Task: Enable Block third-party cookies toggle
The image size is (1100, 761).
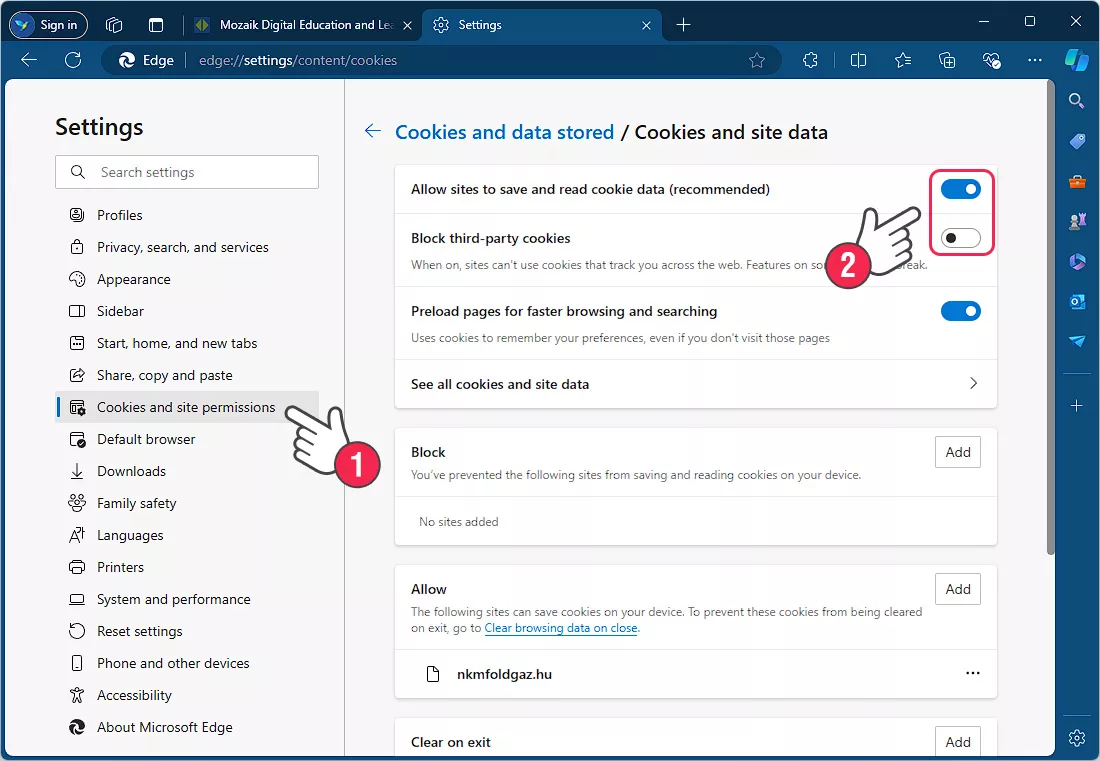Action: [x=960, y=239]
